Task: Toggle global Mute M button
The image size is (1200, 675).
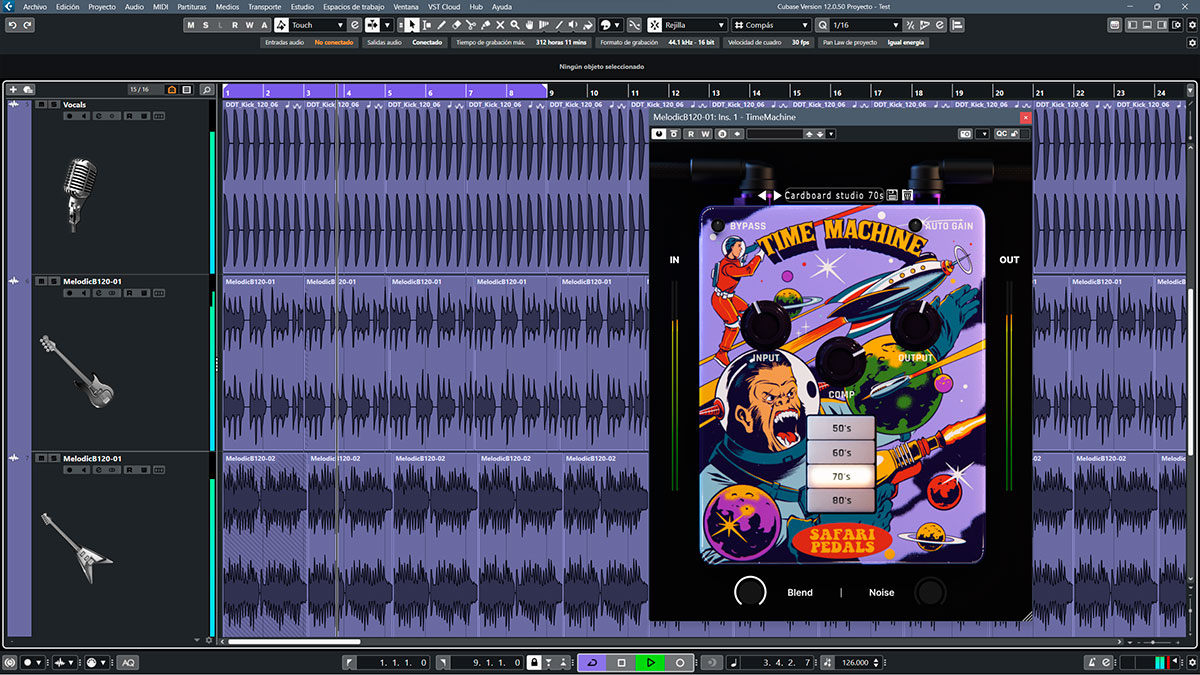Action: [191, 25]
